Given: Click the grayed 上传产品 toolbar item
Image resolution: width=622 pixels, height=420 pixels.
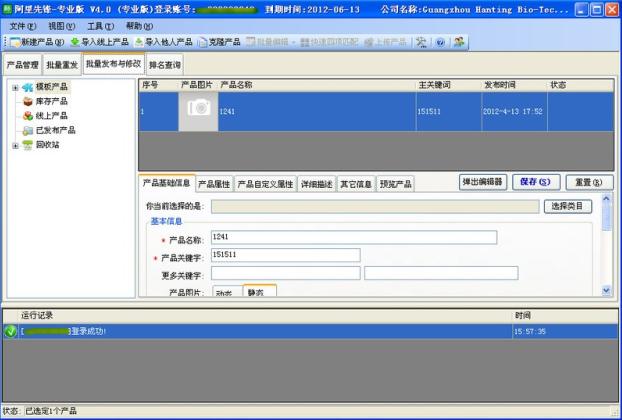Looking at the screenshot, I should point(385,42).
